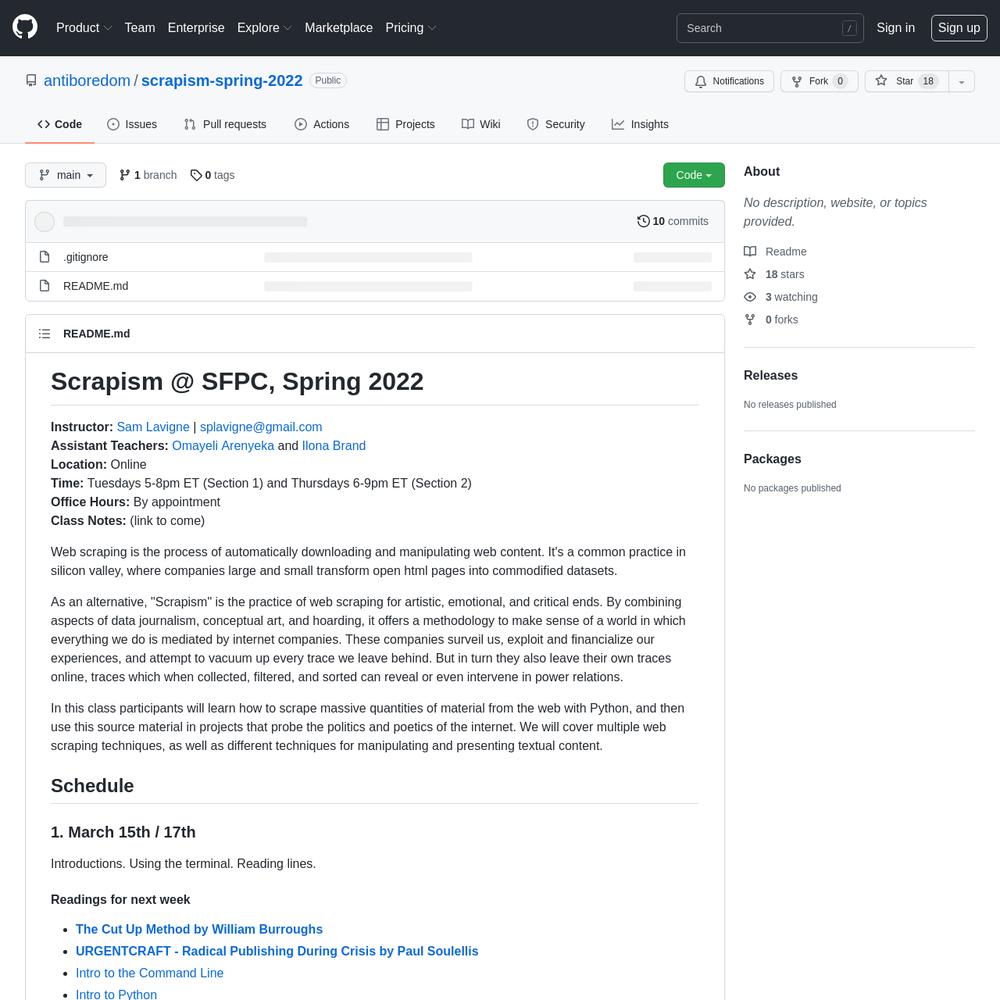Open the 10 commits history link
This screenshot has height=1000, width=1000.
pyautogui.click(x=672, y=221)
